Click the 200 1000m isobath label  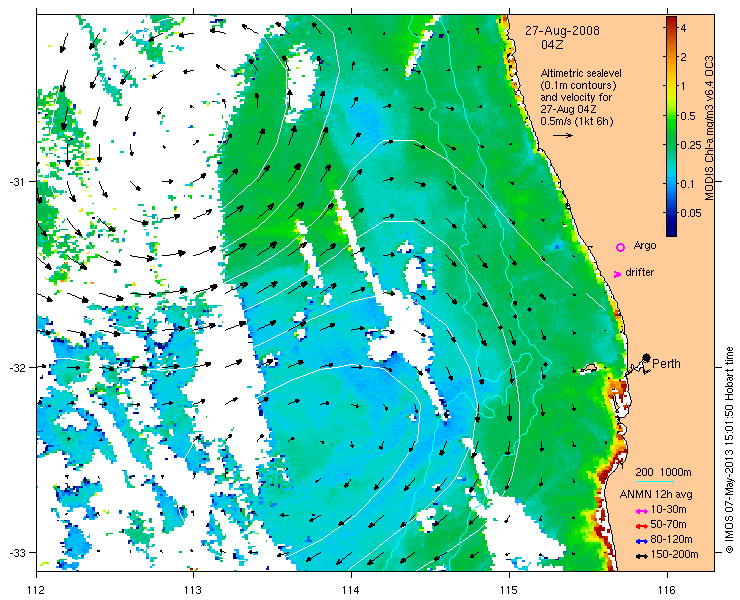coord(664,473)
